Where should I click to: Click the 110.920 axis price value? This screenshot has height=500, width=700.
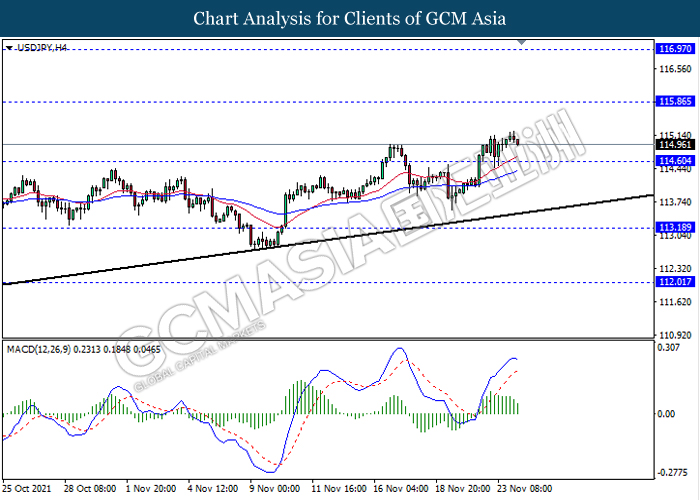pos(675,335)
